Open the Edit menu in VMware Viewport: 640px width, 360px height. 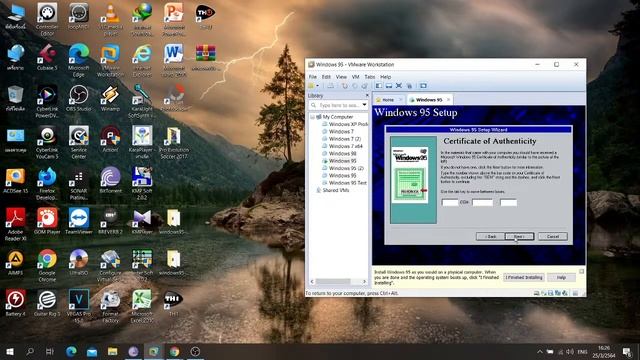pos(326,77)
